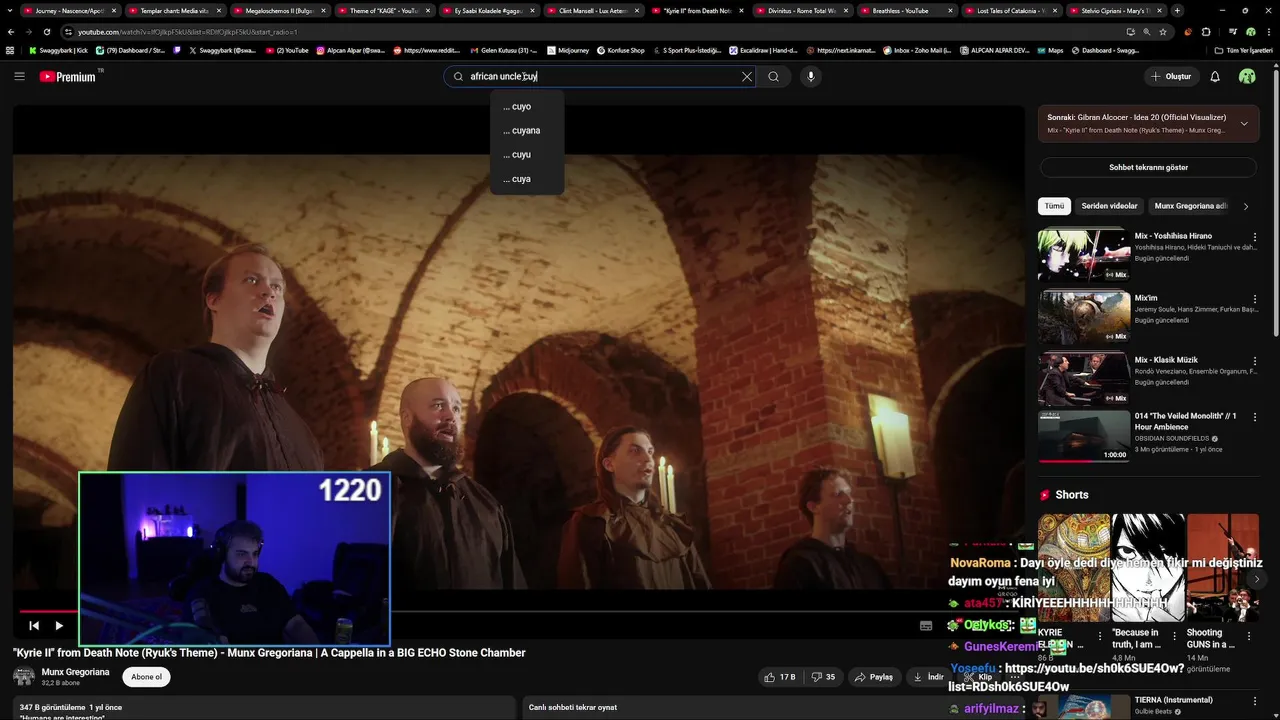Toggle subtitles in player controls
Screen dimensions: 1280x720
point(926,626)
